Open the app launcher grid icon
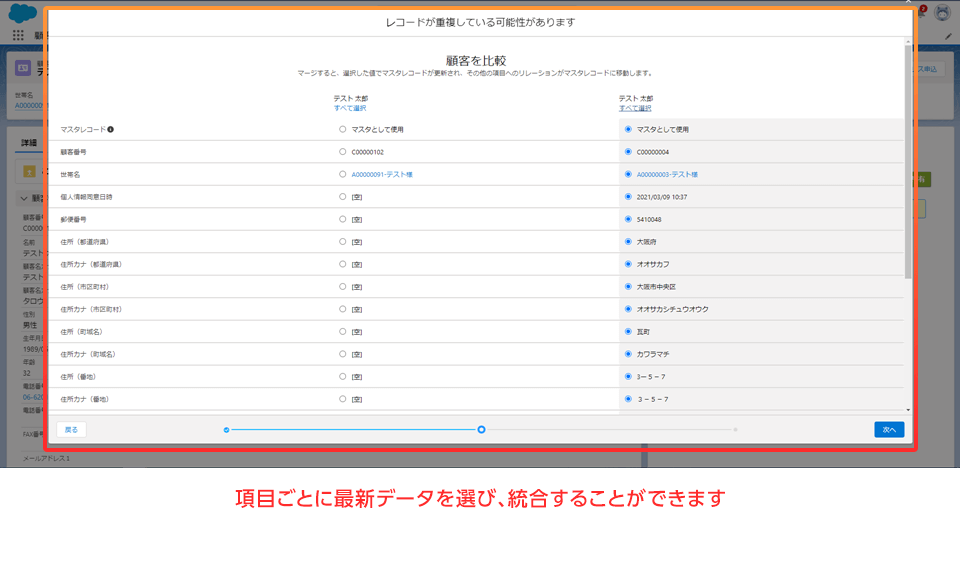This screenshot has height=570, width=960. 18,35
